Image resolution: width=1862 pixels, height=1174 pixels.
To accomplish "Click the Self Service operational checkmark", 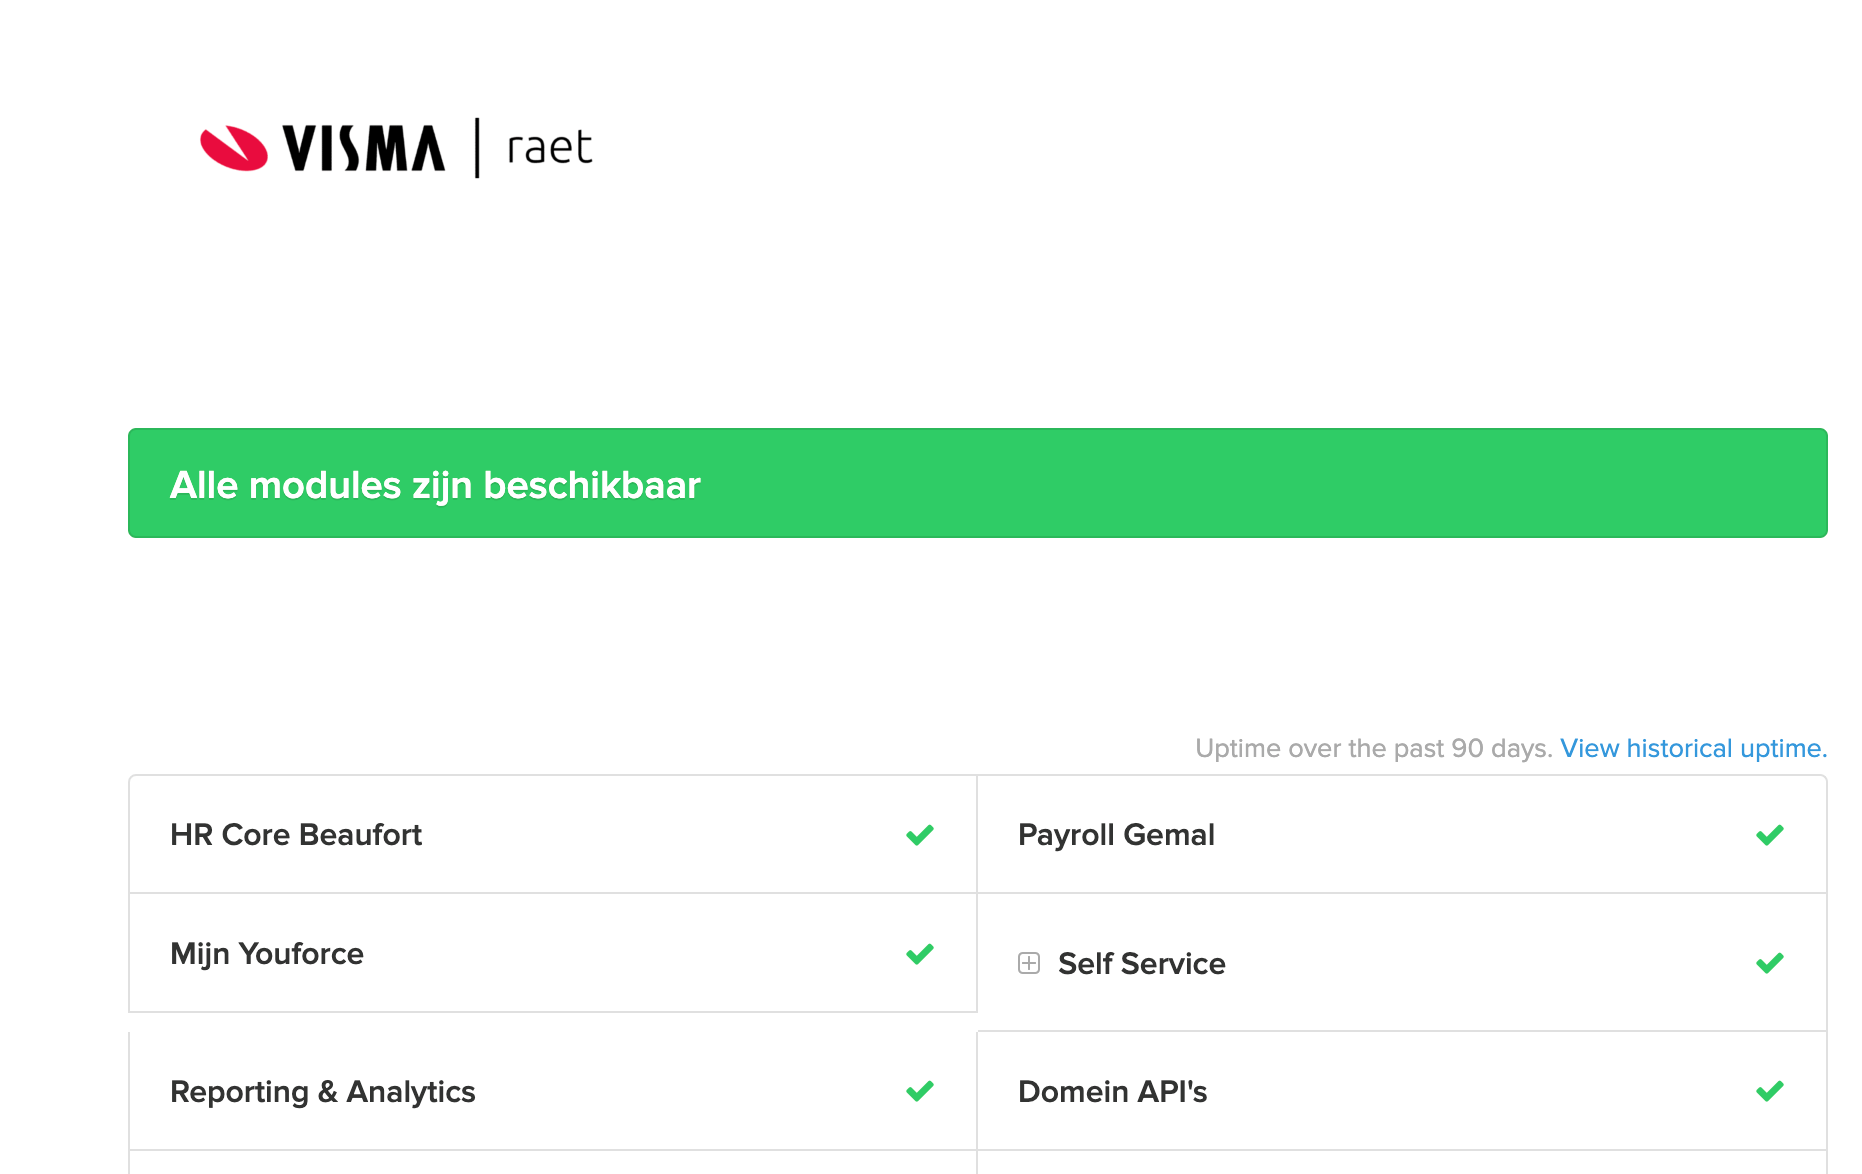I will click(x=1768, y=962).
